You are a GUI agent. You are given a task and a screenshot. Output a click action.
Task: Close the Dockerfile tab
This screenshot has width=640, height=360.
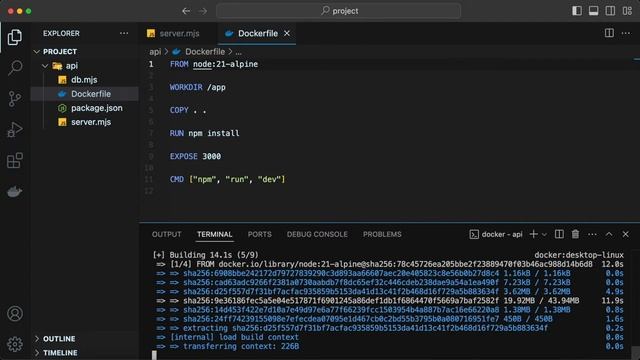[287, 33]
